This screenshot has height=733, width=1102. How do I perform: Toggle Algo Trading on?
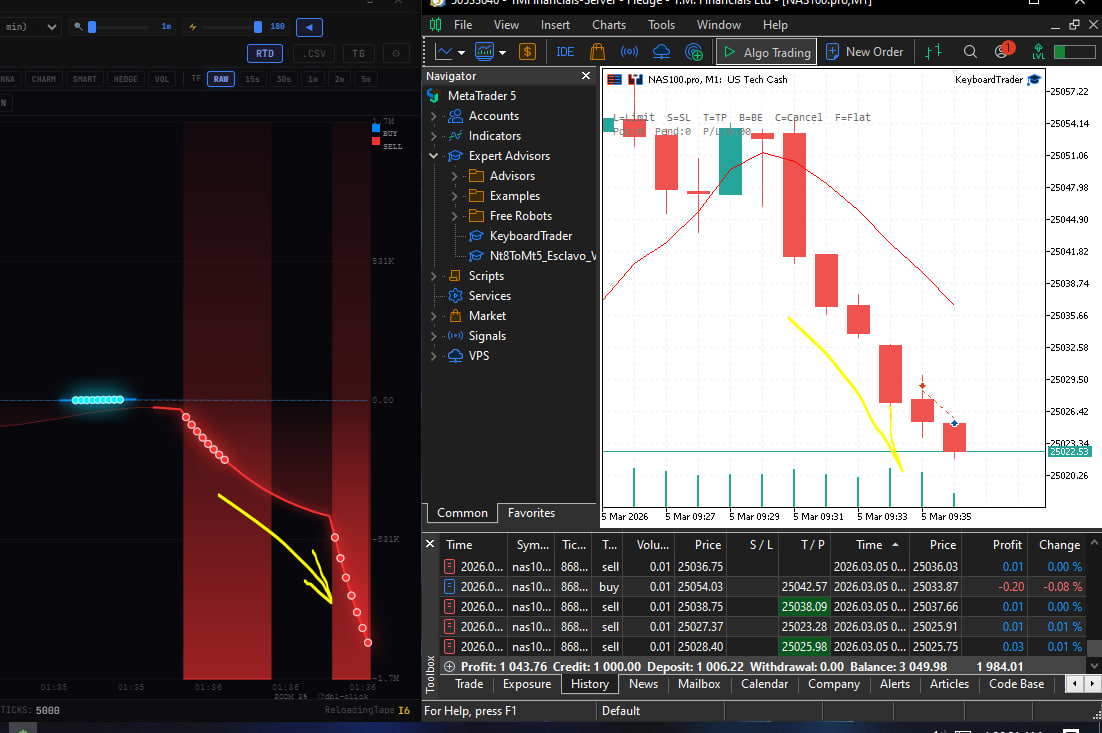767,52
